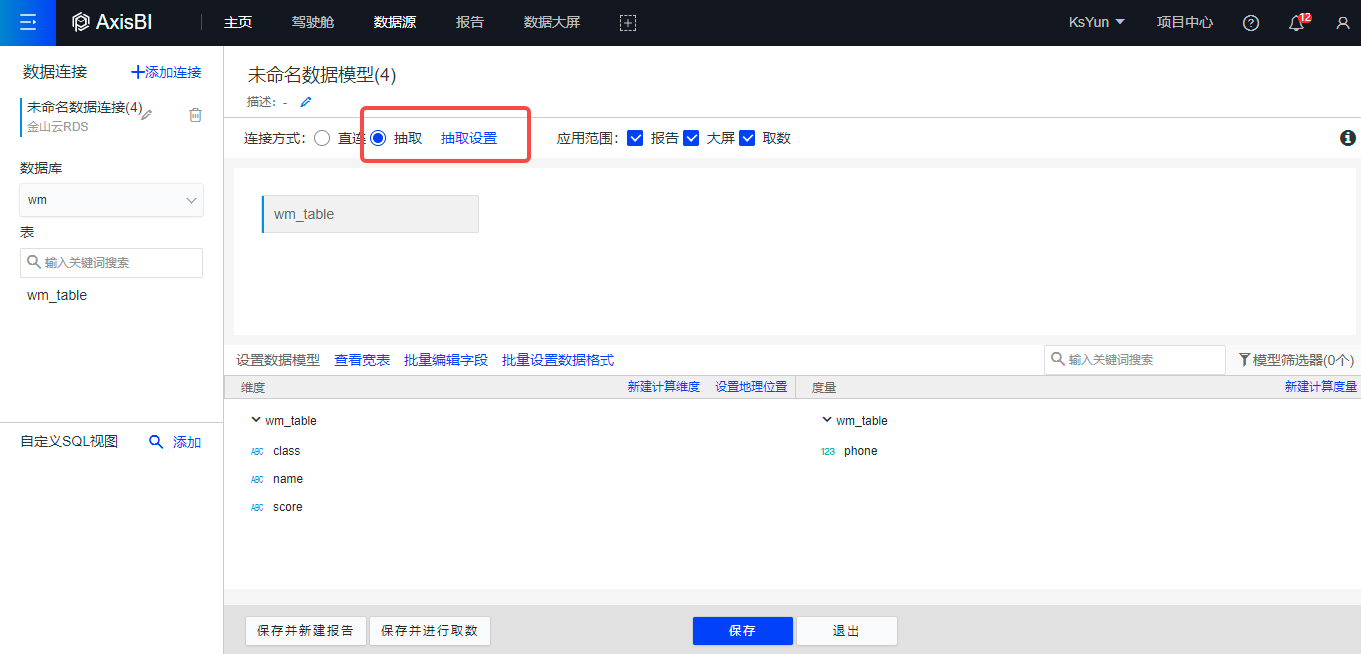The height and width of the screenshot is (654, 1361).
Task: Select the 直连 radio button
Action: (x=322, y=138)
